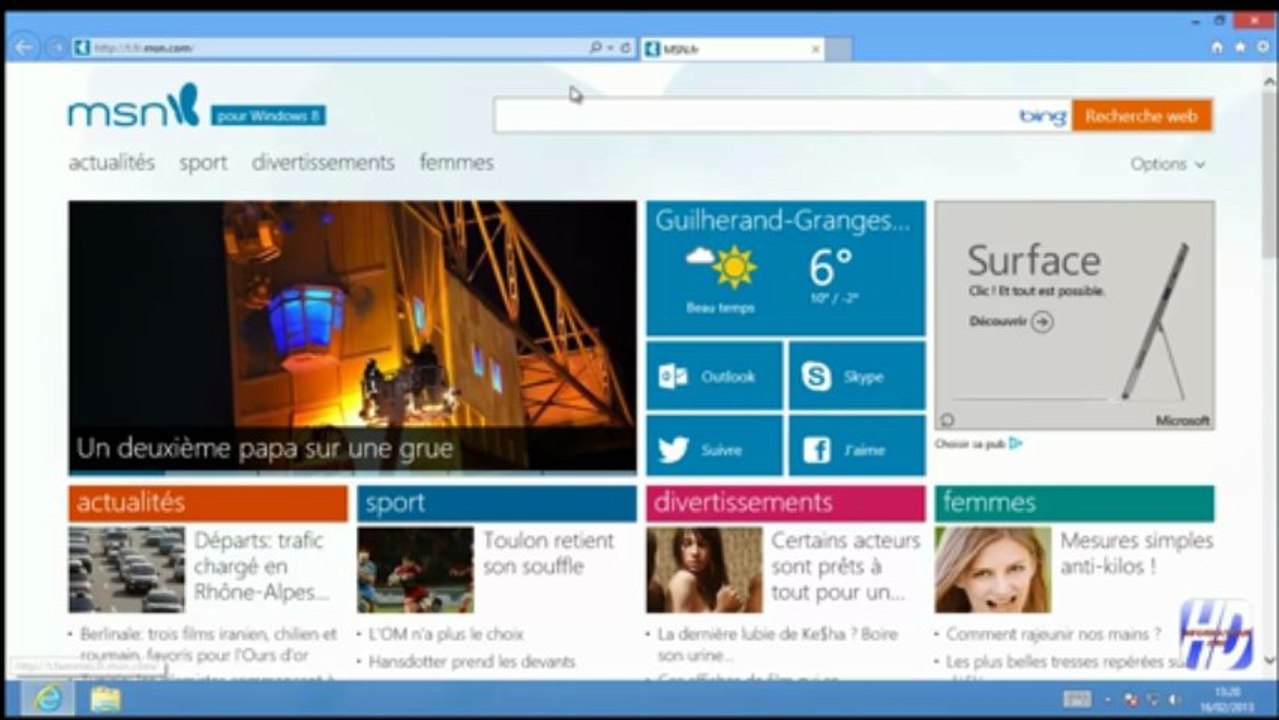Click the rugby match thumbnail
Image resolution: width=1279 pixels, height=720 pixels.
tap(415, 570)
